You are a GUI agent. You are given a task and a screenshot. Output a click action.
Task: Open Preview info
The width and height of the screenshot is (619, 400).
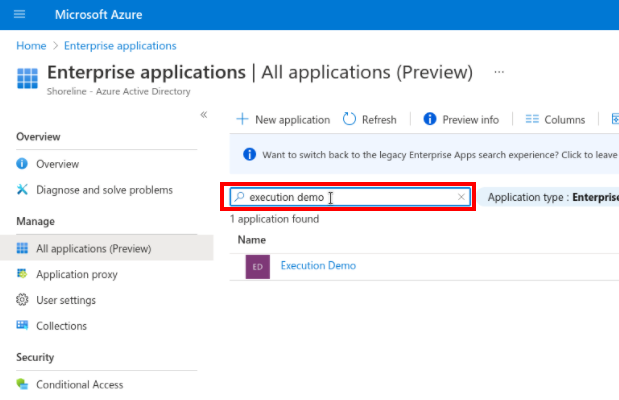[x=461, y=119]
